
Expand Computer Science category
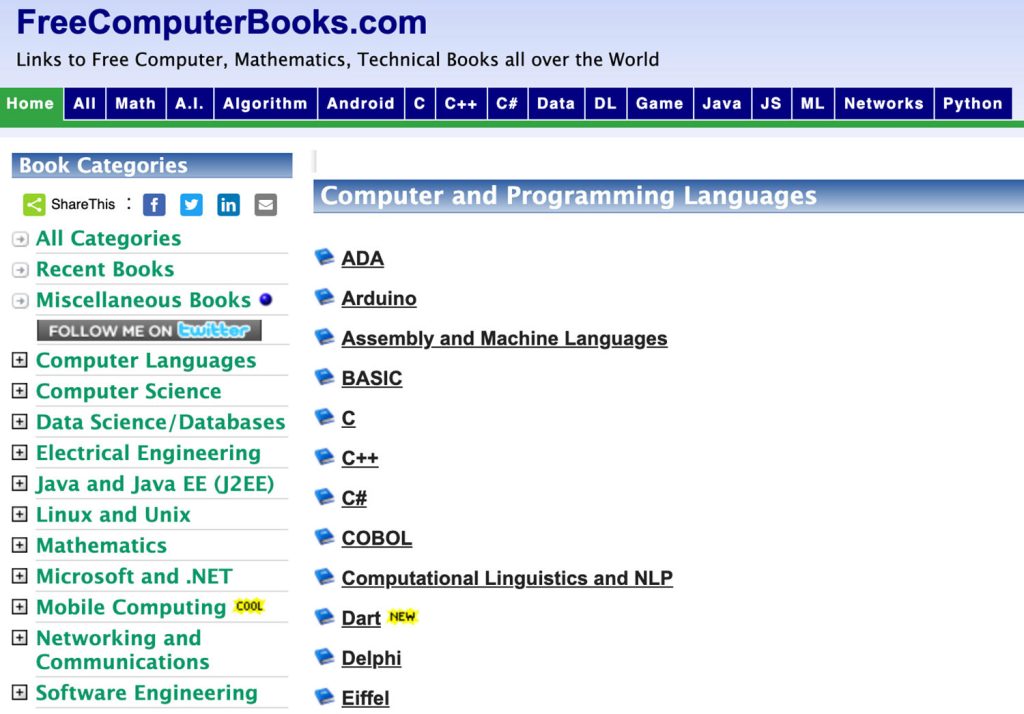coord(20,391)
